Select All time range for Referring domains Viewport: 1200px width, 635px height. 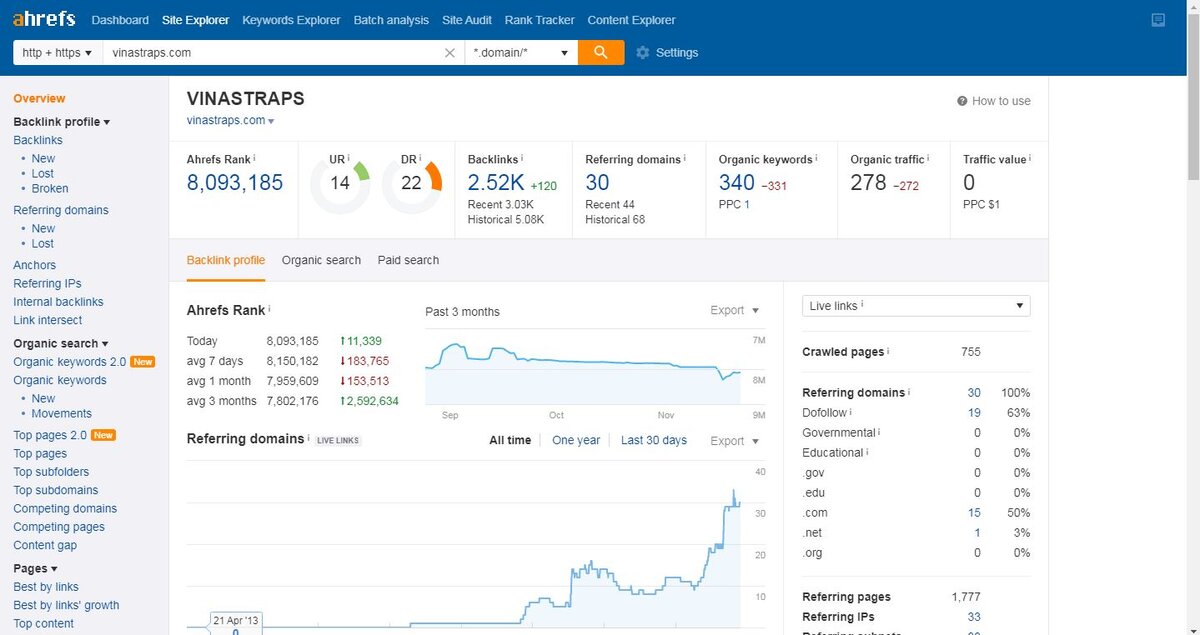[510, 440]
